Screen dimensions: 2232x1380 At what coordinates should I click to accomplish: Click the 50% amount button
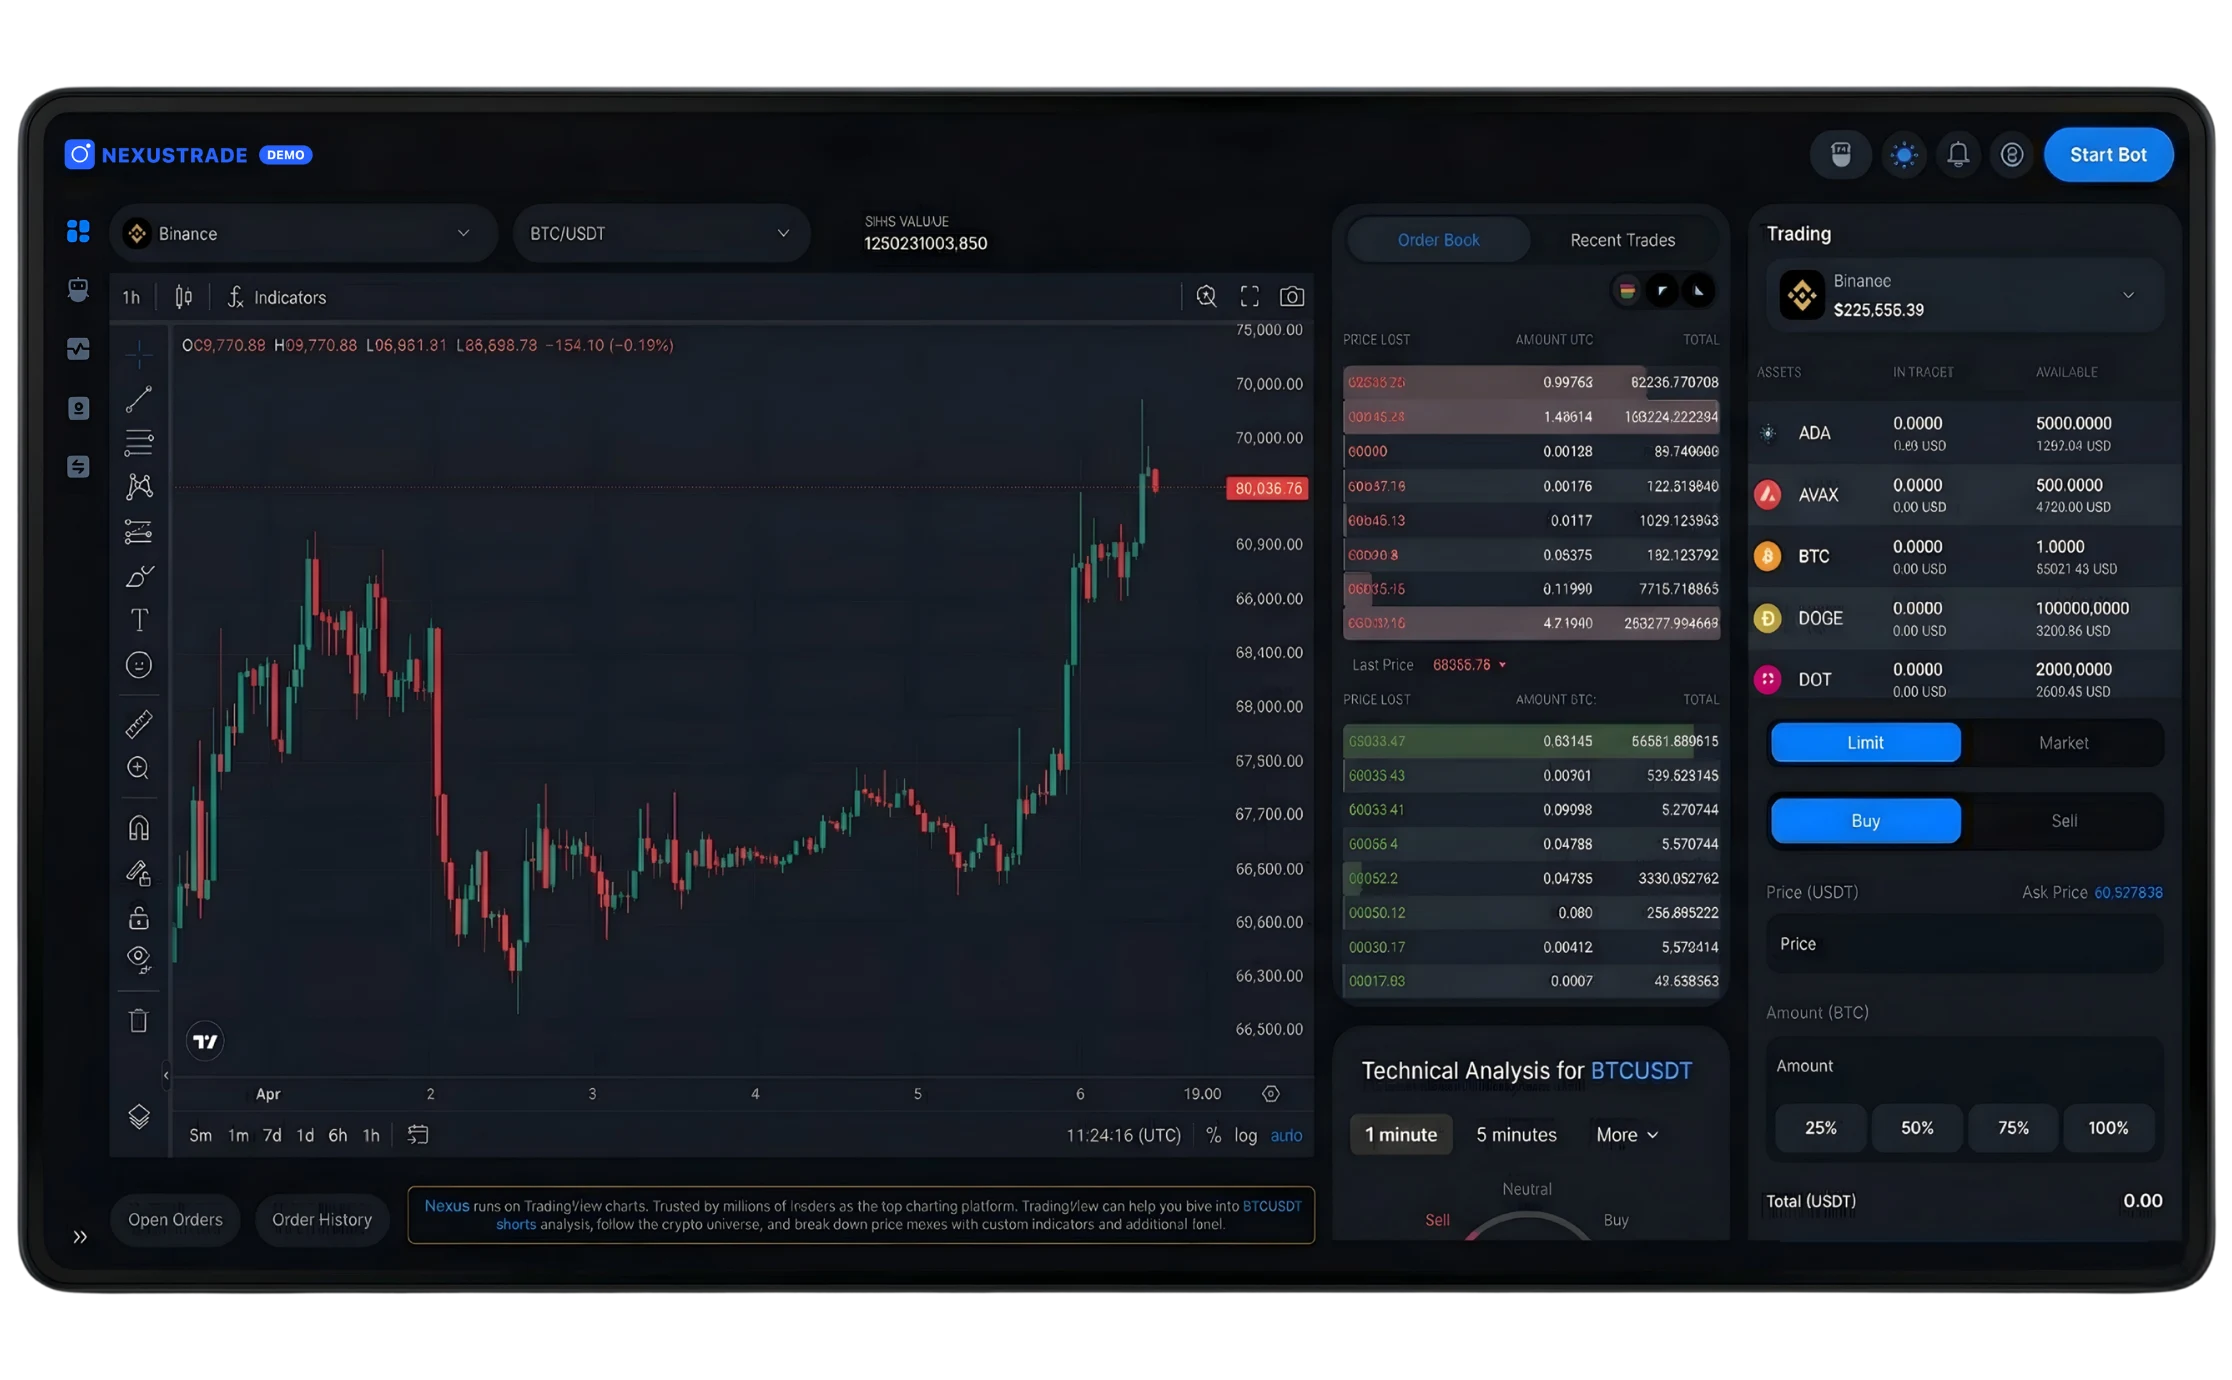click(1916, 1128)
